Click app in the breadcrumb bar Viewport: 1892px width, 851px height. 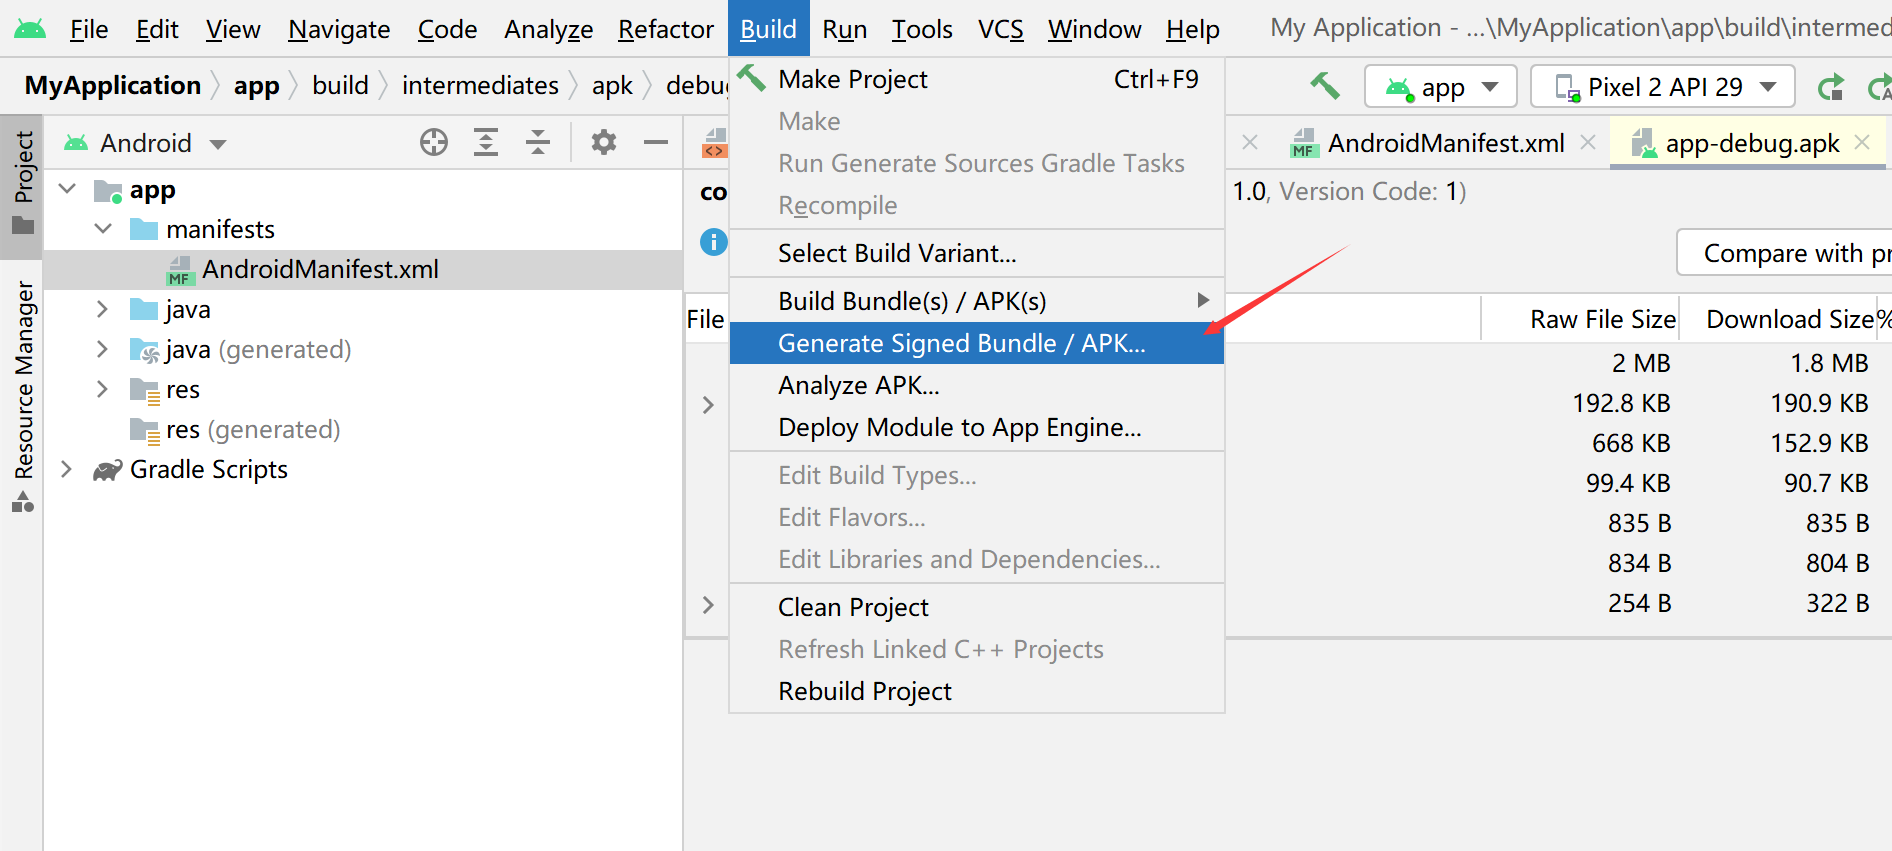point(257,85)
